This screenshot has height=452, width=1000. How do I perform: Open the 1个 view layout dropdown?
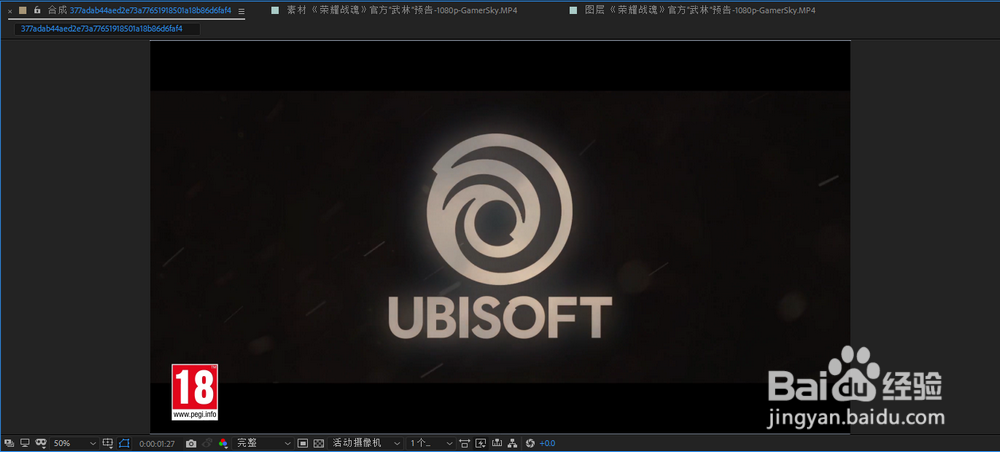[431, 442]
